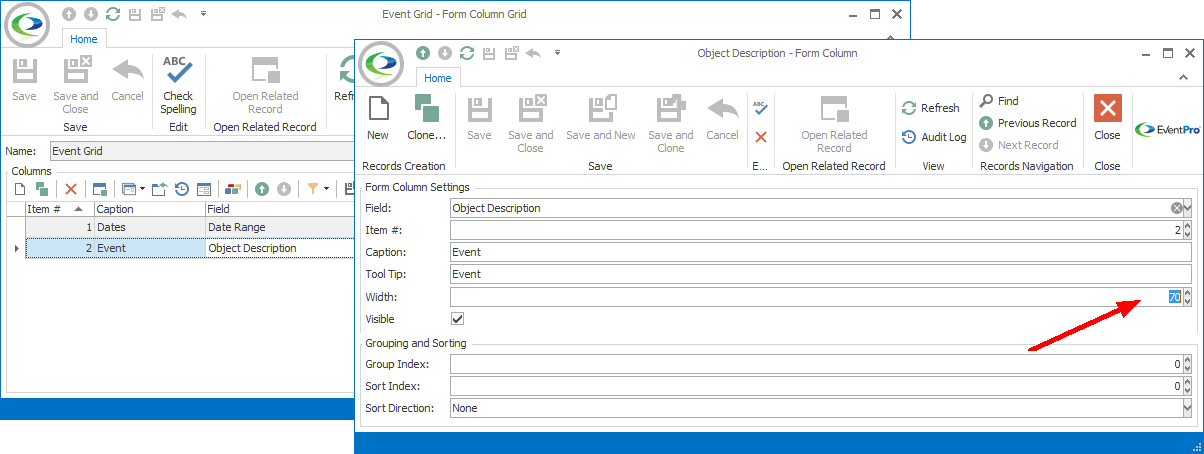Click the Tool Tip input field
Image resolution: width=1204 pixels, height=454 pixels.
821,274
